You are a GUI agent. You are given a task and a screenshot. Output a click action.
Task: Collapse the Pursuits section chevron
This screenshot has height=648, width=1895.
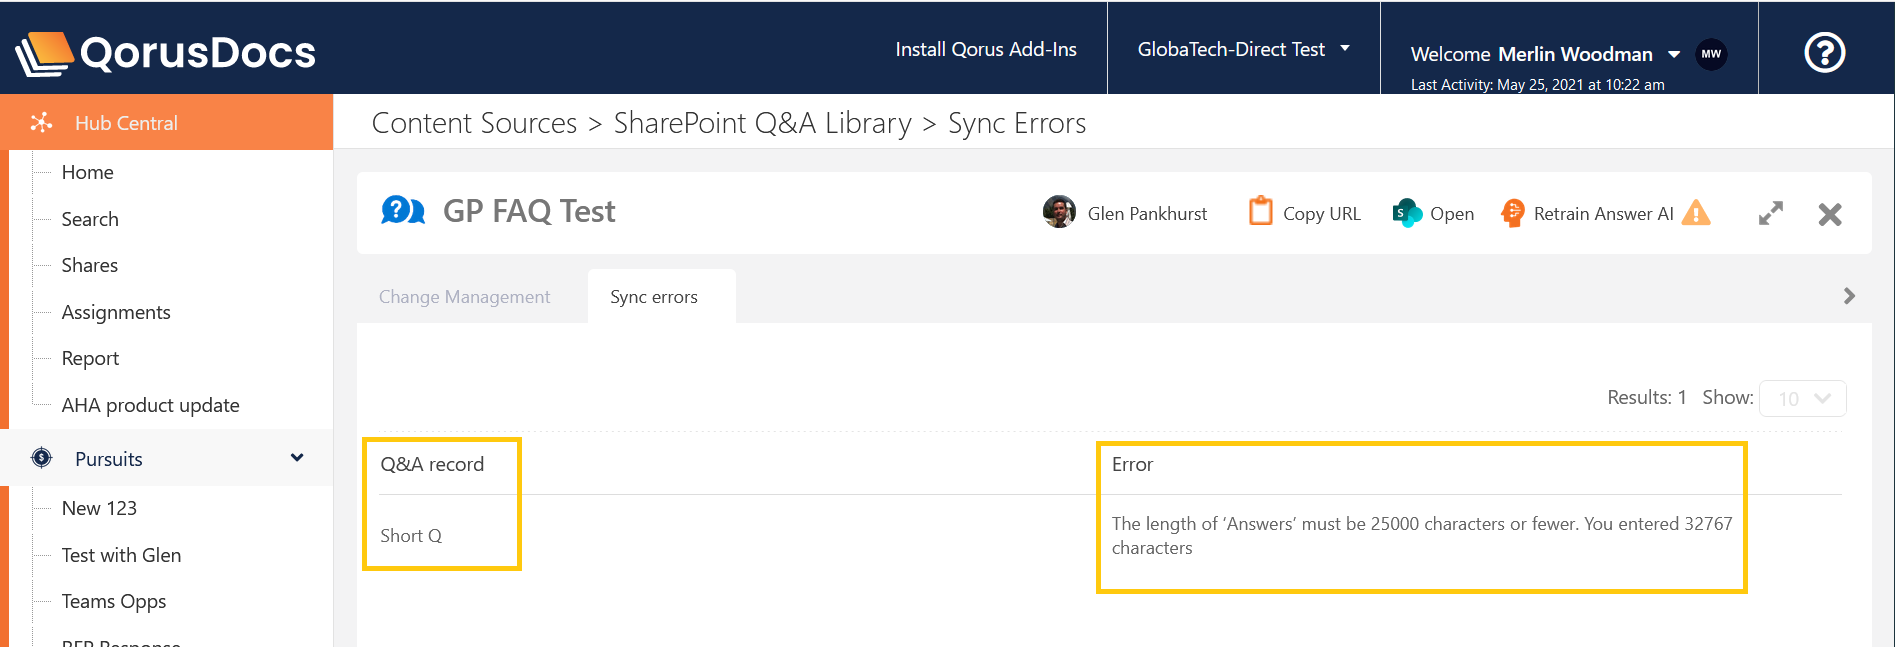pos(297,458)
